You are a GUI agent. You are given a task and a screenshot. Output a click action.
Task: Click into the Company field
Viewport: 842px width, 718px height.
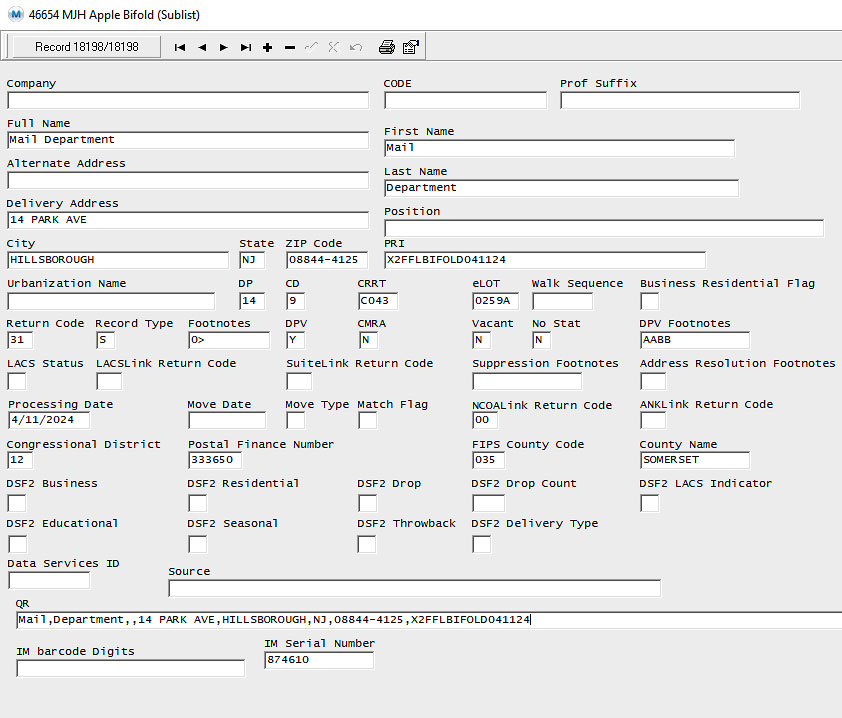(x=188, y=100)
